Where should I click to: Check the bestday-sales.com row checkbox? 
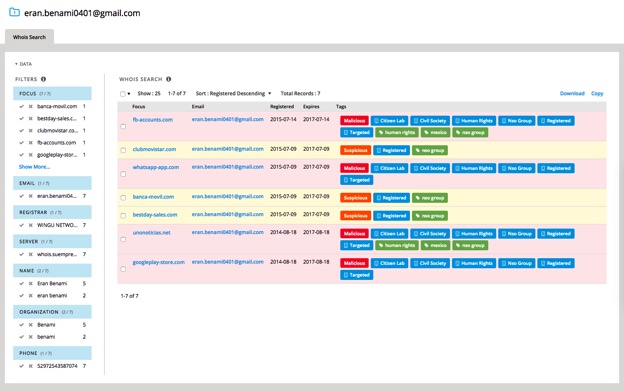point(123,216)
